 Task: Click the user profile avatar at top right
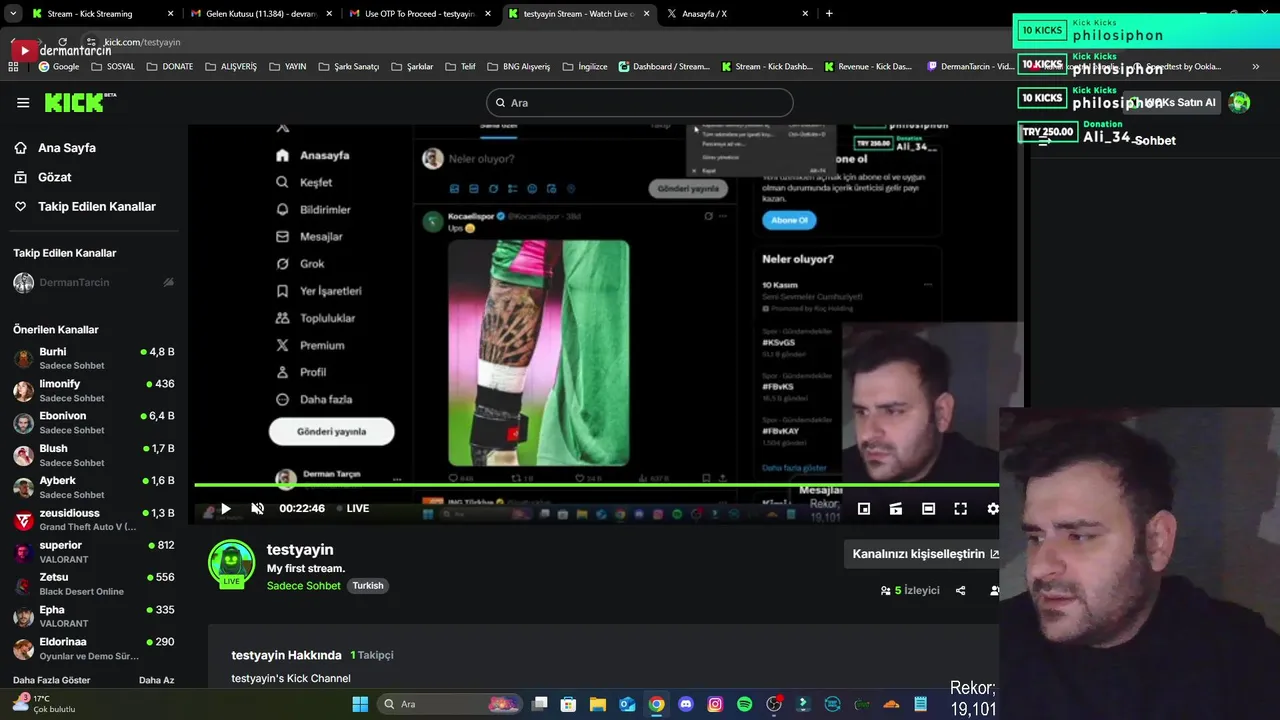1239,102
